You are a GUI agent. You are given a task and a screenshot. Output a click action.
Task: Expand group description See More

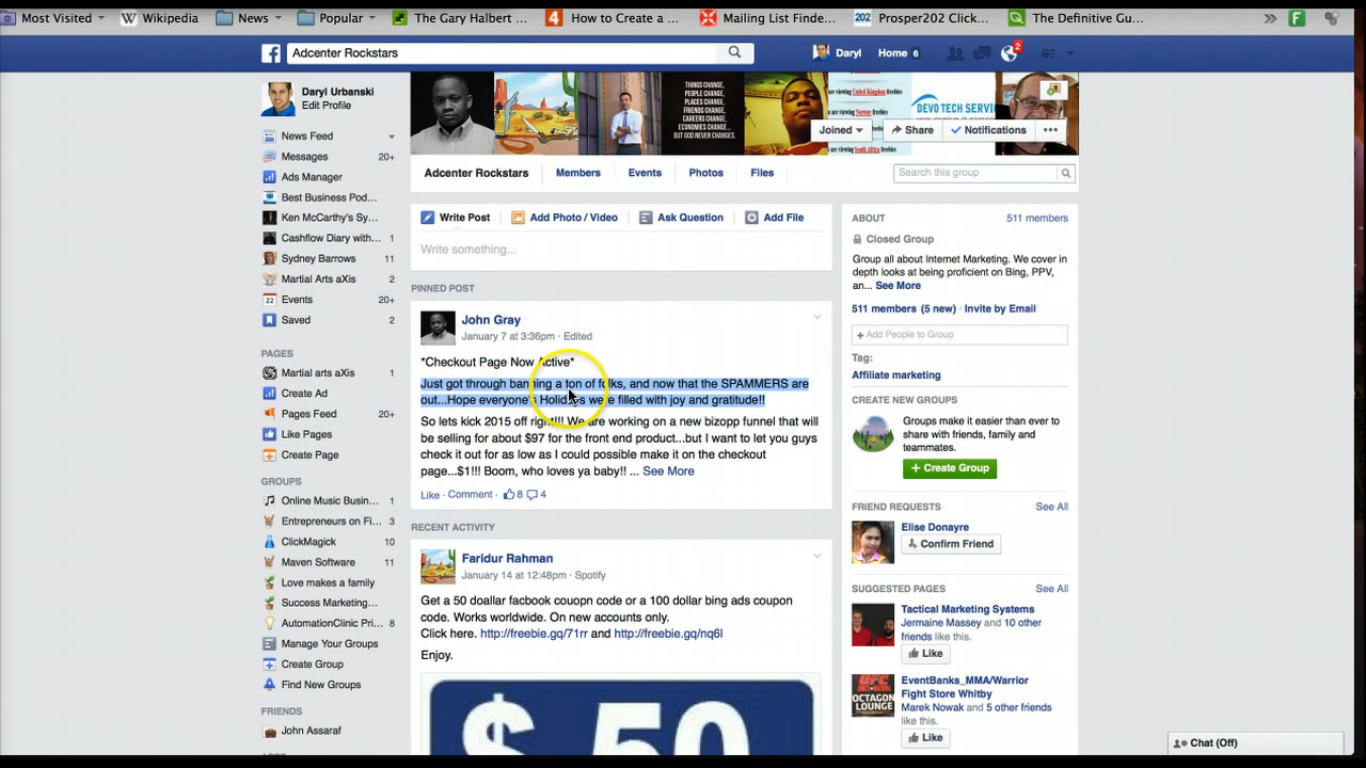pyautogui.click(x=898, y=286)
